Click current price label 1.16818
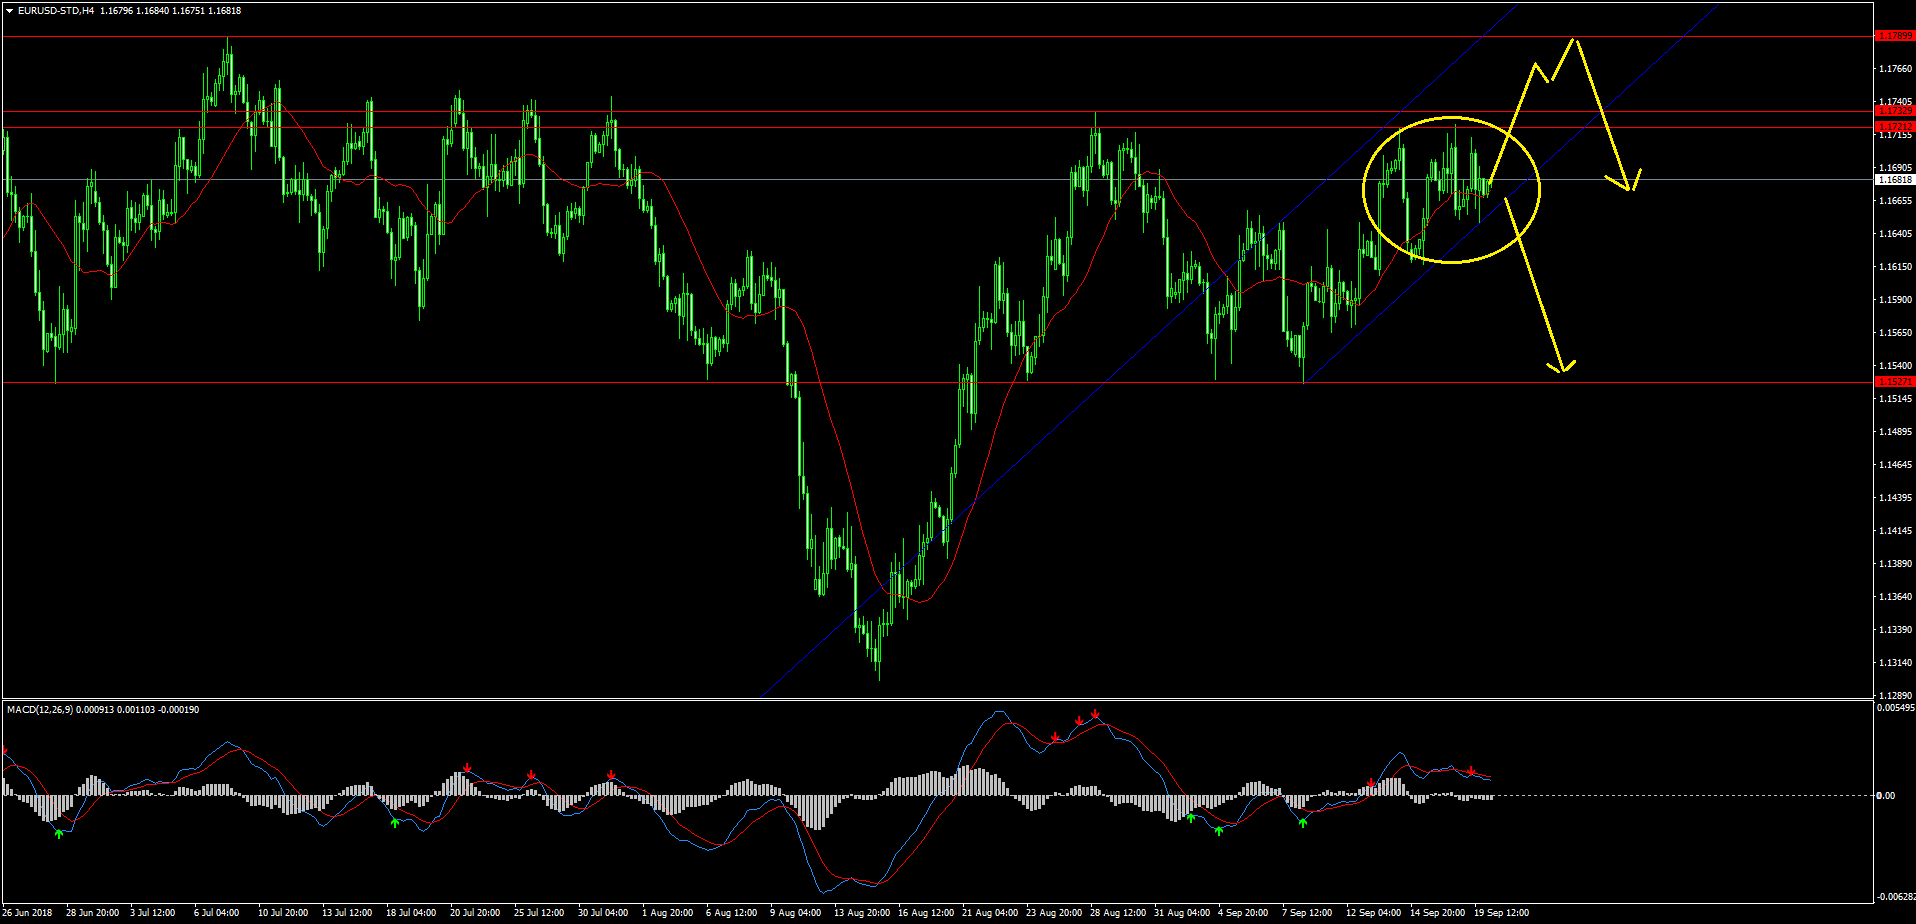Screen dimensions: 1916x924 (x=1895, y=180)
